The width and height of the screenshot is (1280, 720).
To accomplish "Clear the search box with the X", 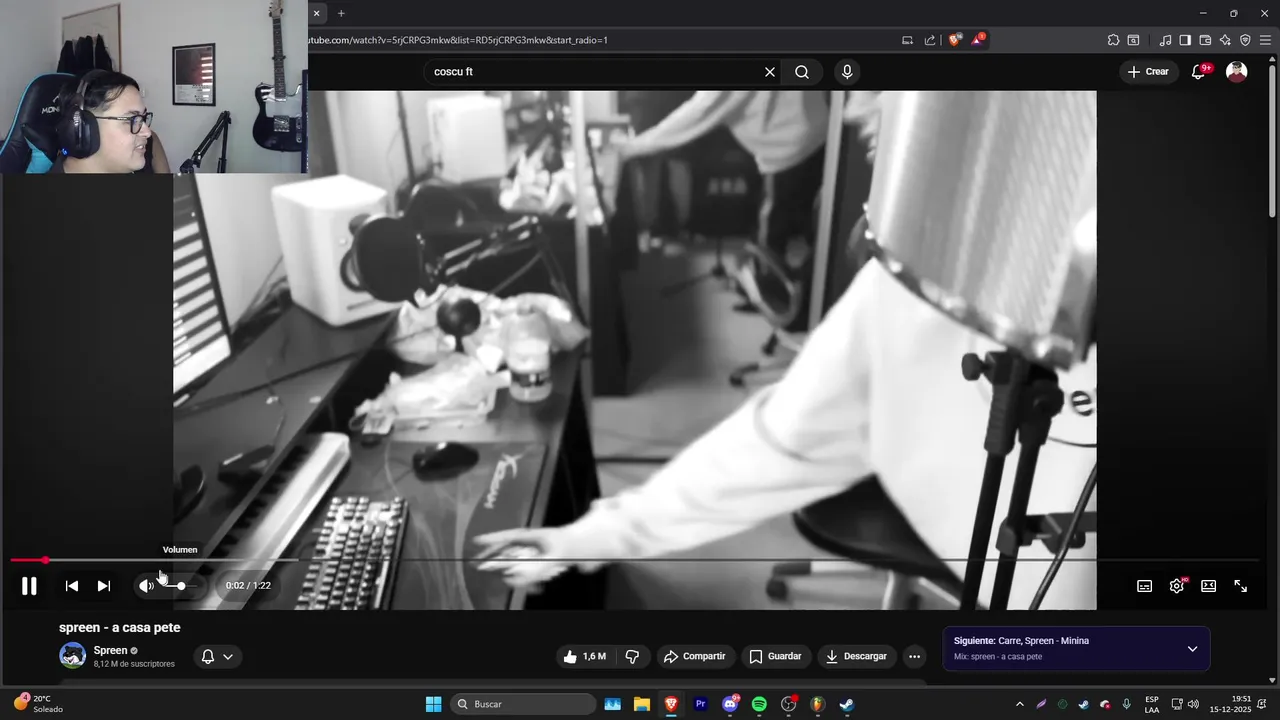I will click(x=770, y=72).
